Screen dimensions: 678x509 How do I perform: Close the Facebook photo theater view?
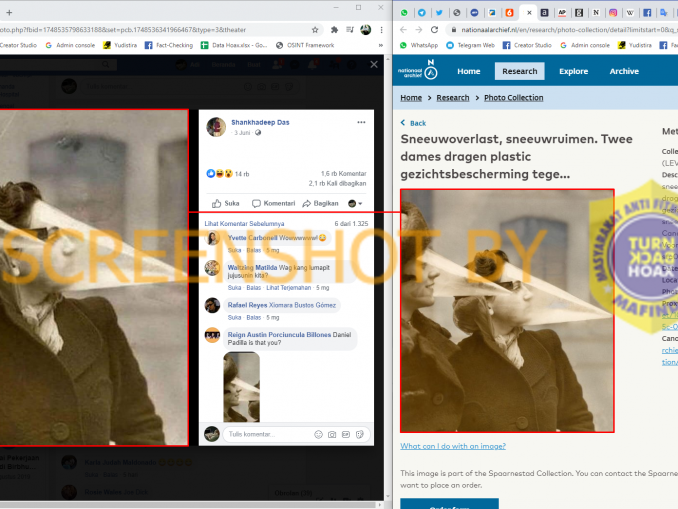pos(374,64)
